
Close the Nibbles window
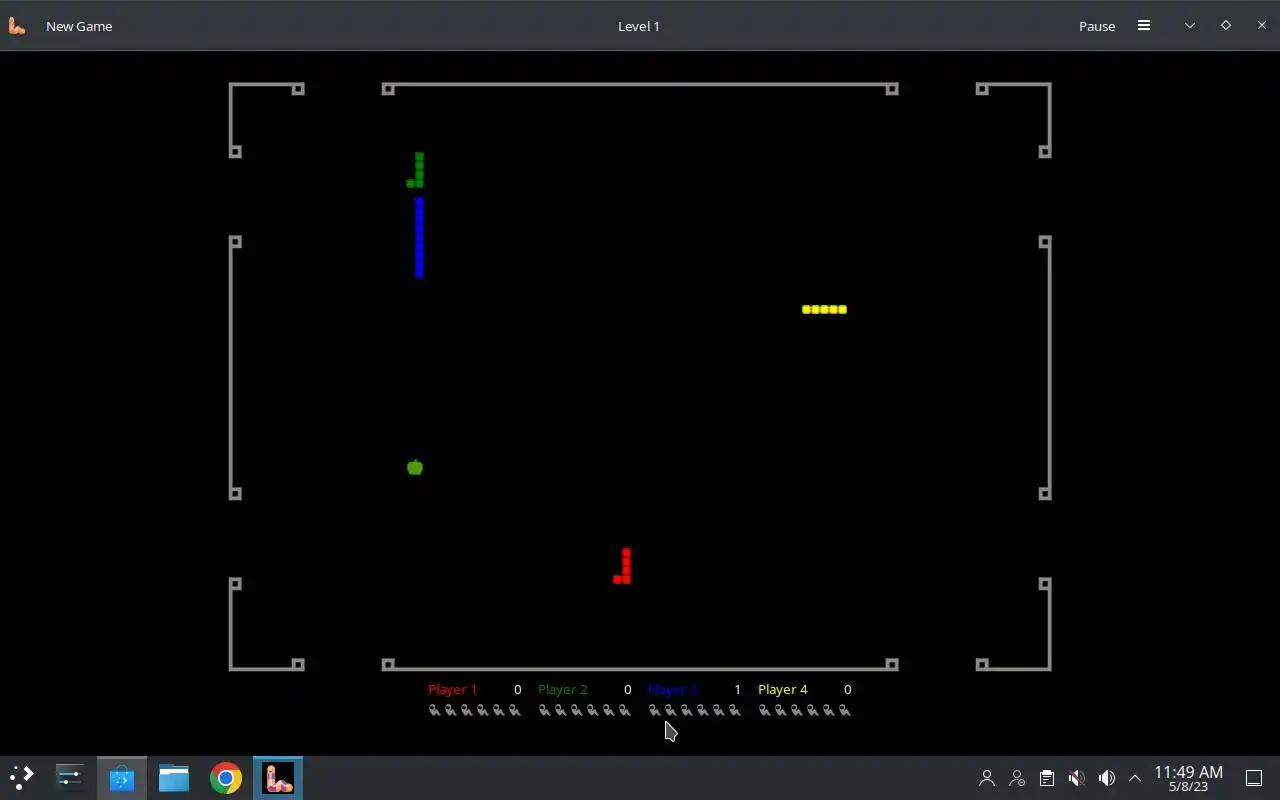click(1262, 26)
